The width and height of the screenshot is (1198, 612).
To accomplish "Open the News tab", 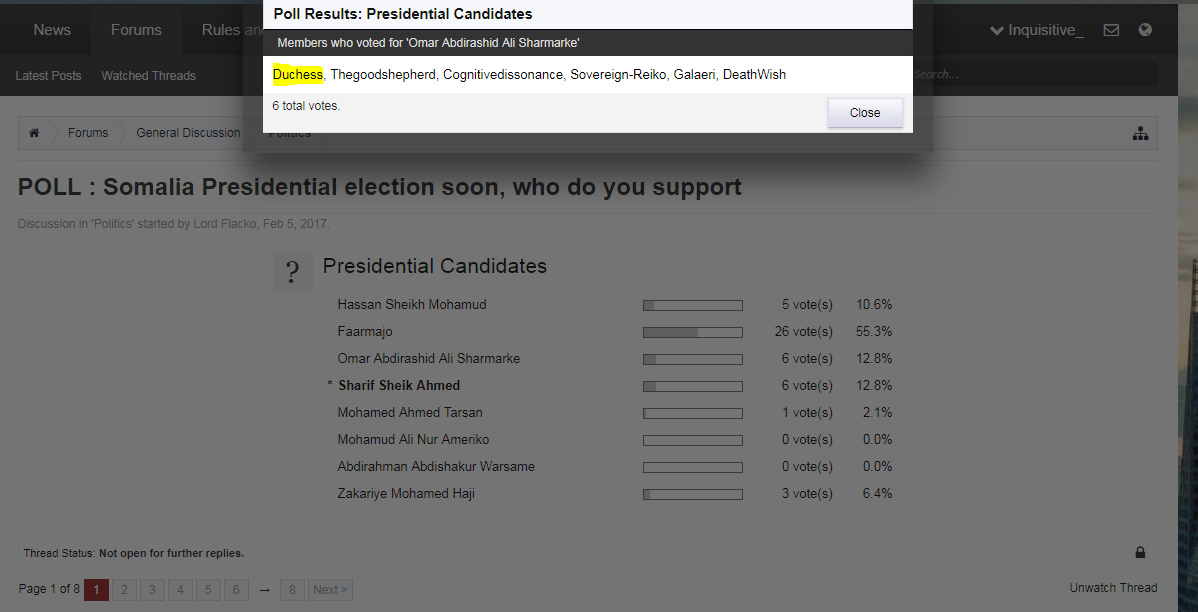I will click(x=52, y=30).
